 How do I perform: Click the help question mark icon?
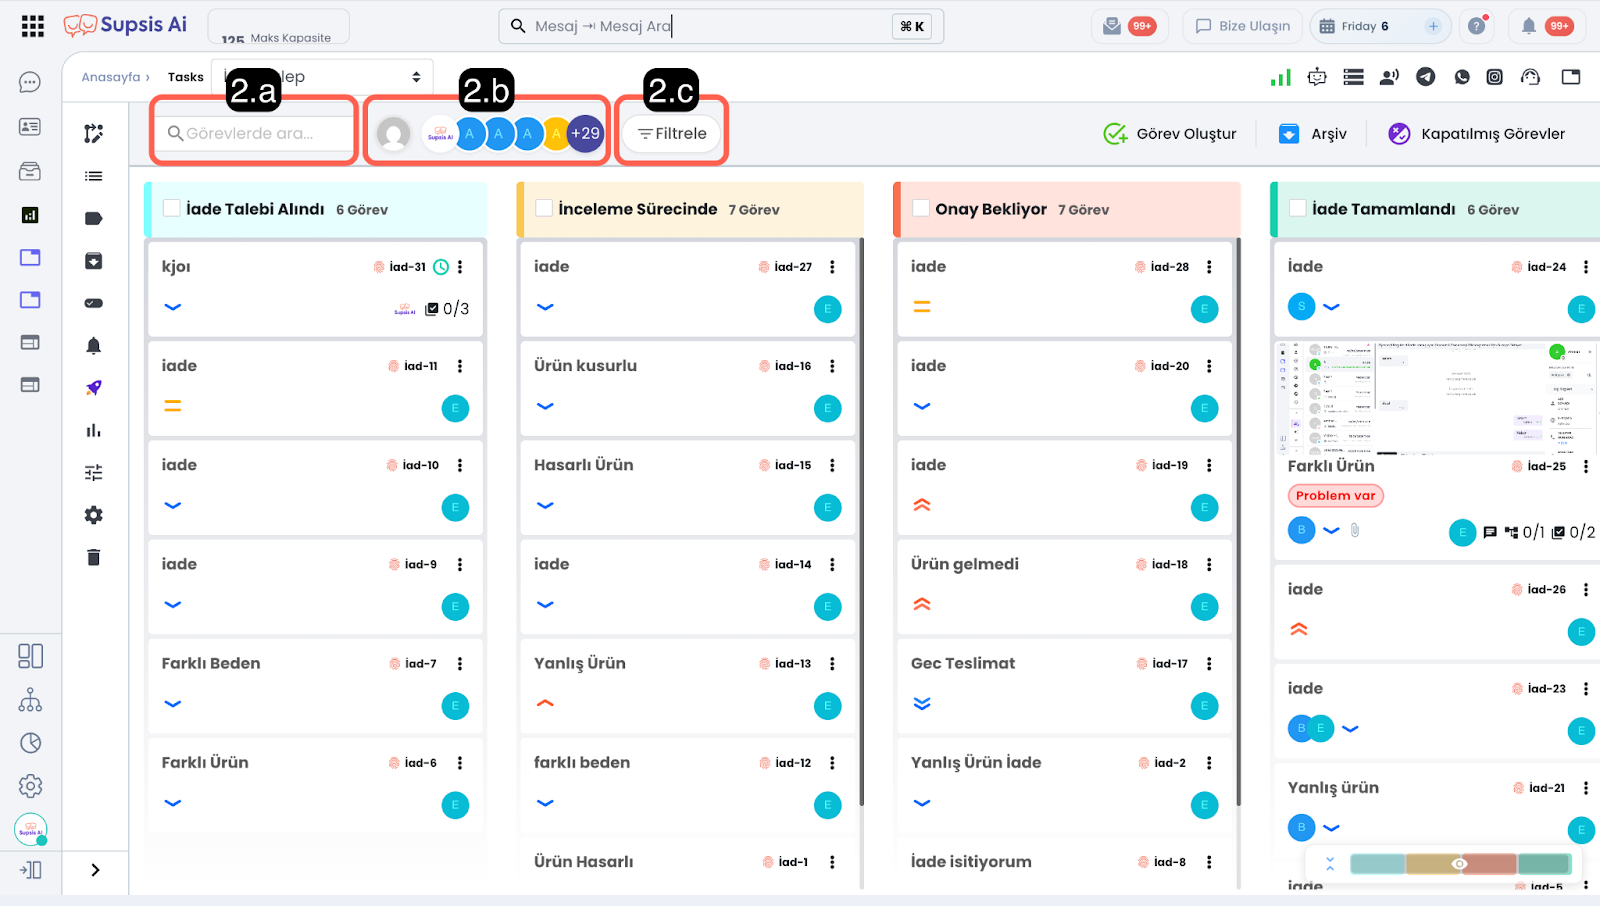pos(1476,26)
